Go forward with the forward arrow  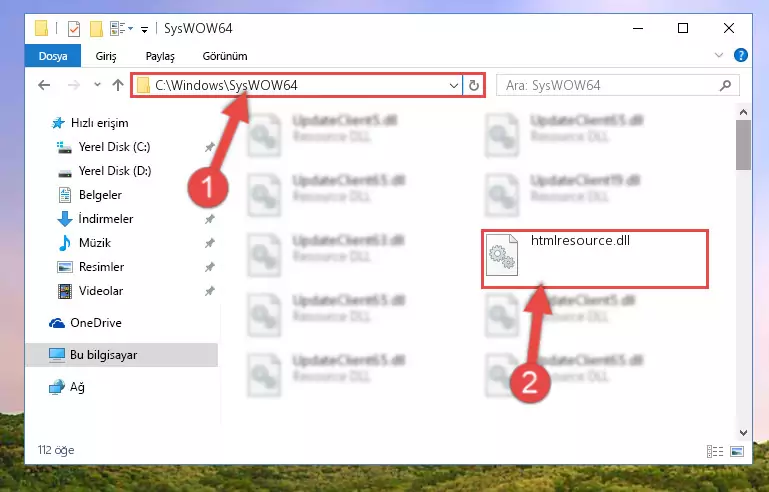[74, 85]
